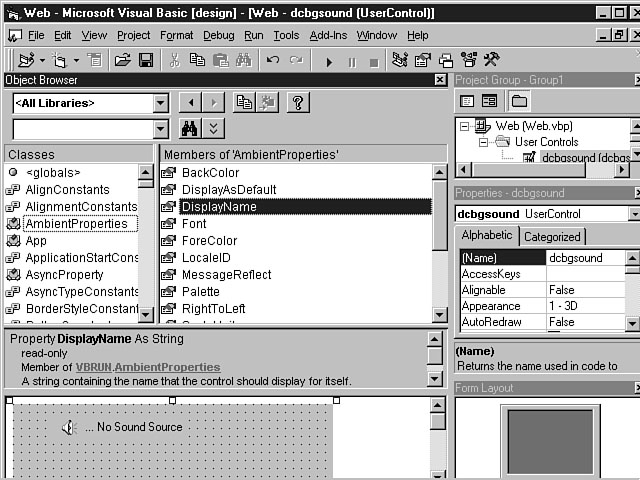The image size is (640, 480).
Task: Click Copy to Clipboard in Object Browser
Action: point(243,102)
